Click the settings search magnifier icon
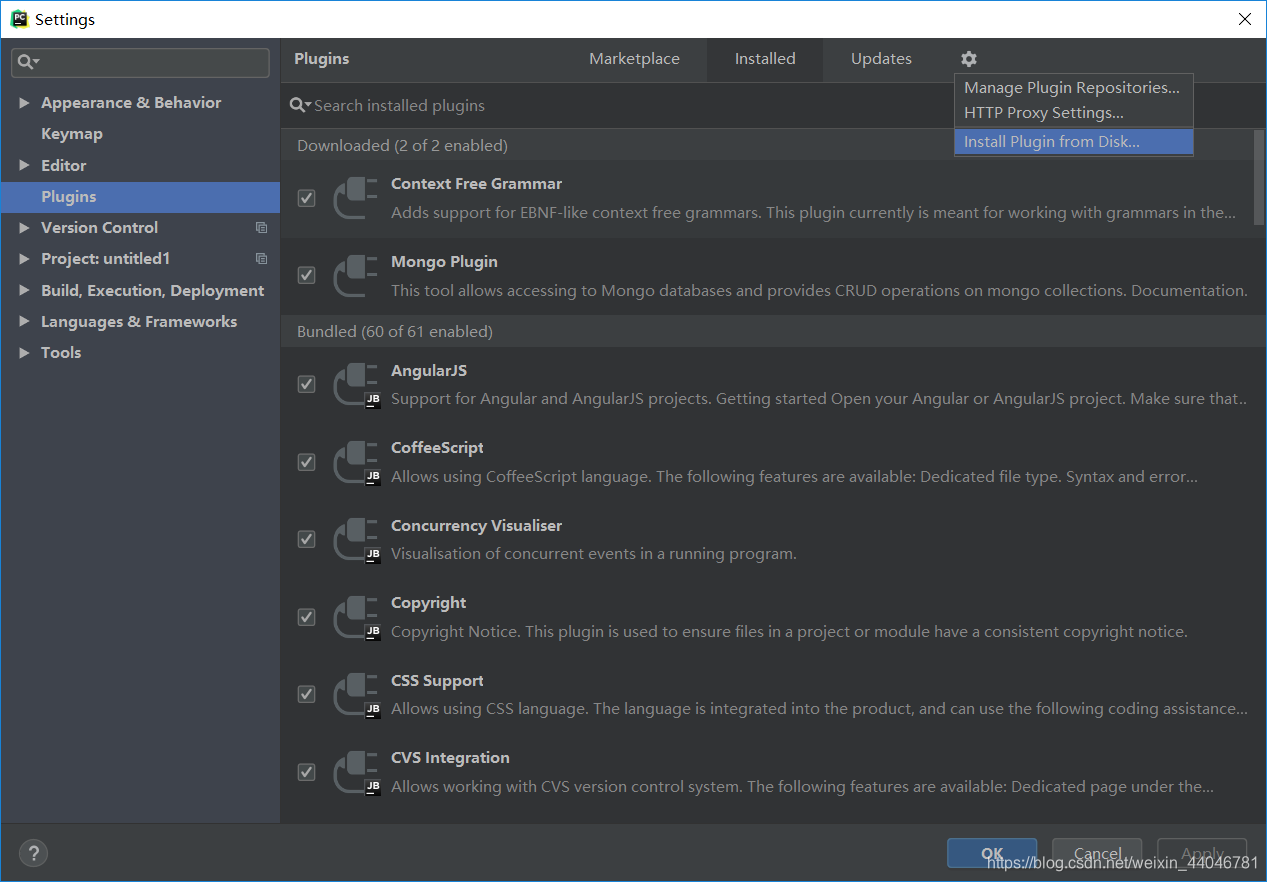Viewport: 1267px width, 882px height. [27, 62]
